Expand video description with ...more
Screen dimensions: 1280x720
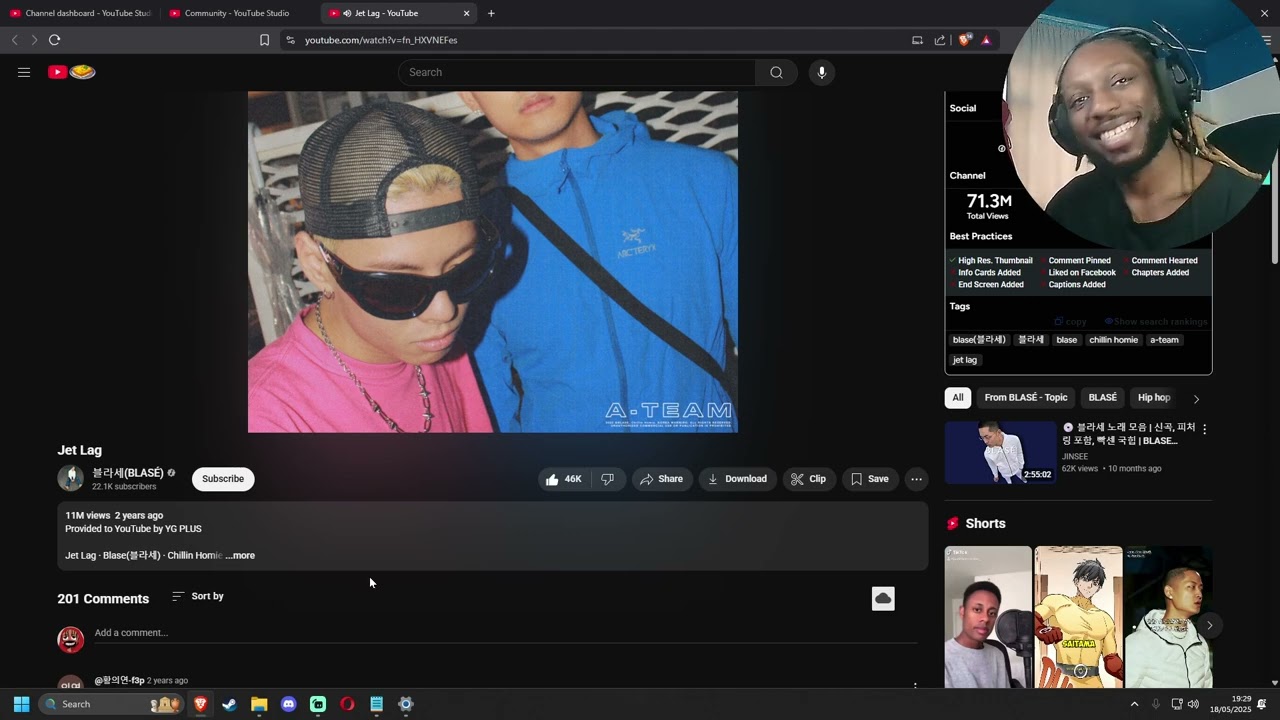pyautogui.click(x=240, y=555)
